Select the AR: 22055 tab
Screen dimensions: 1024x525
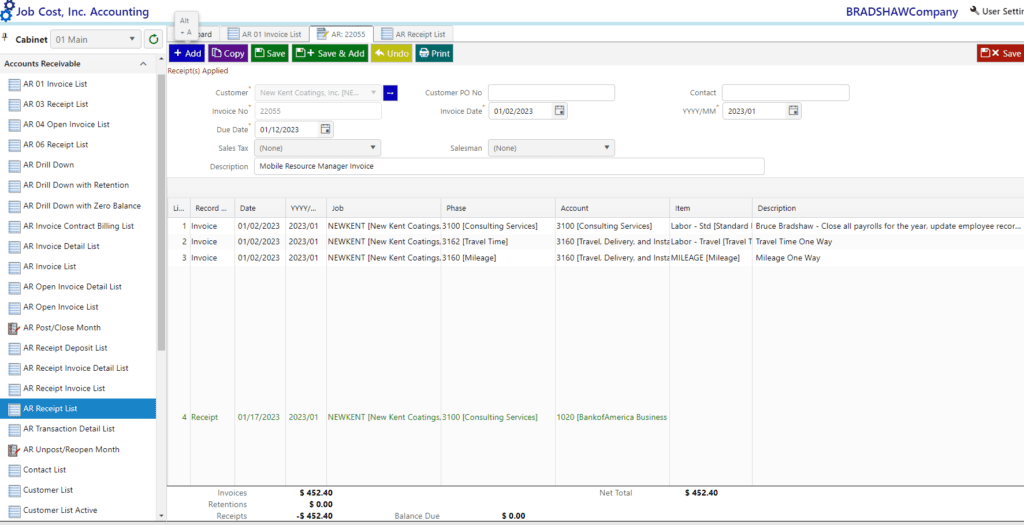click(342, 34)
